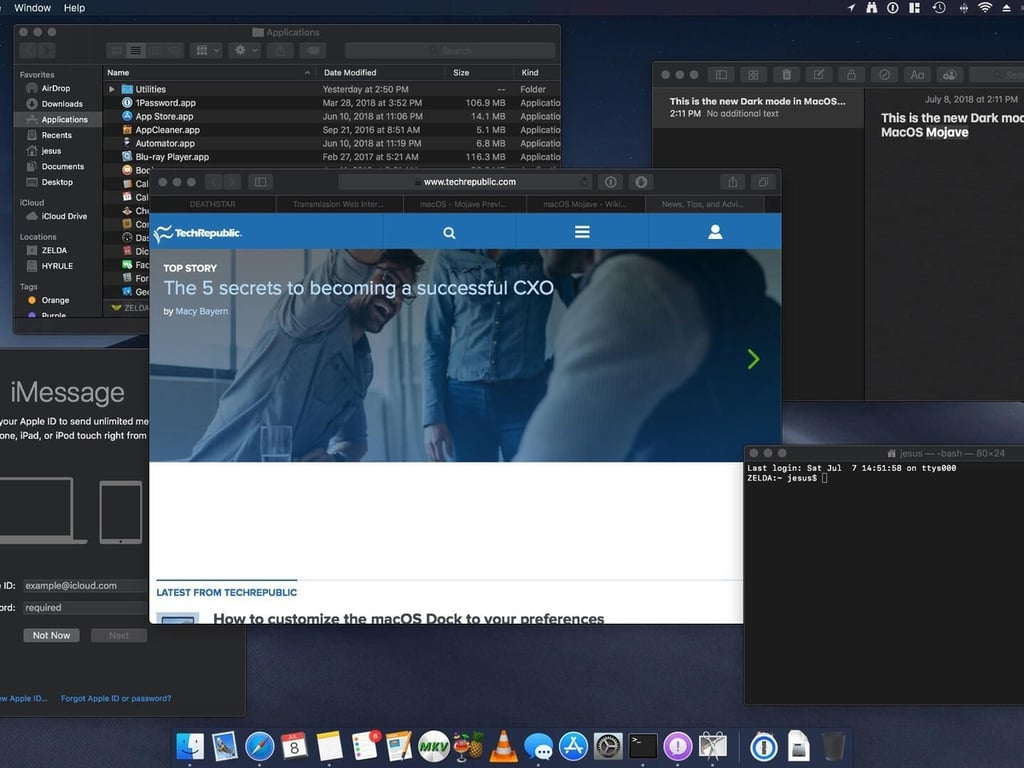Screen dimensions: 1024x768
Task: Toggle Notes folder sidebar icon
Action: (721, 75)
